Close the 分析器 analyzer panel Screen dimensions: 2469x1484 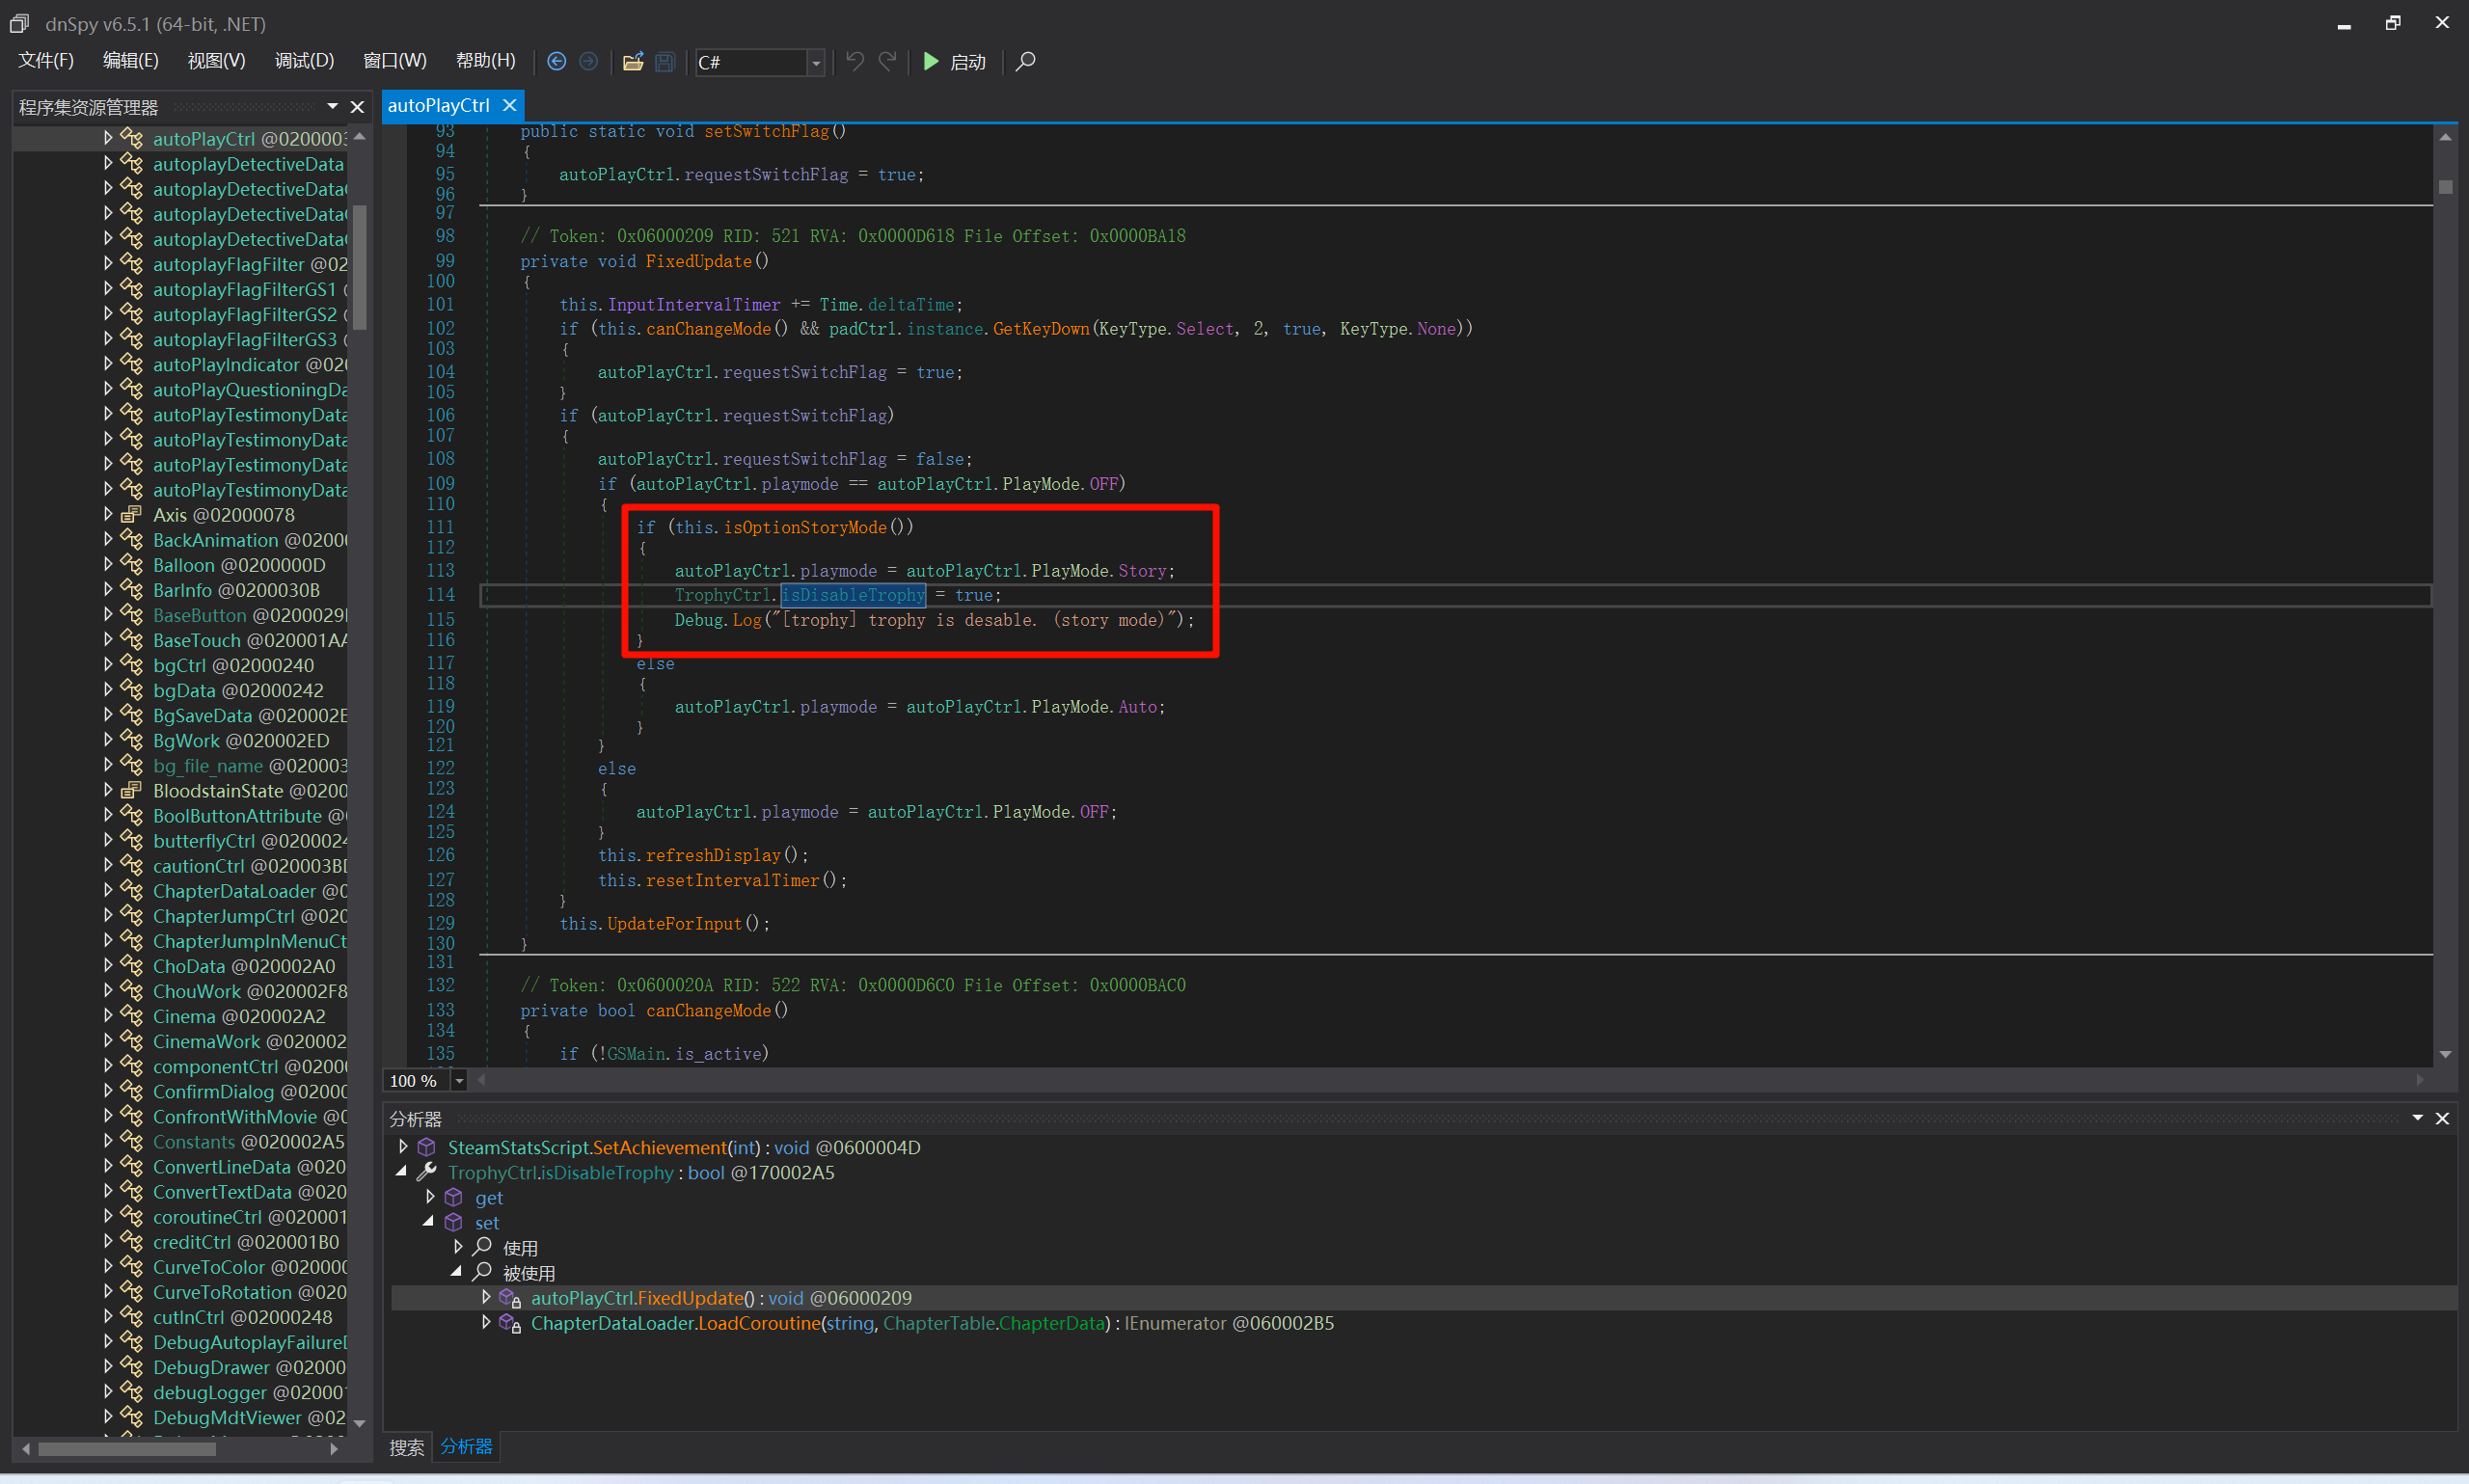click(2442, 1118)
